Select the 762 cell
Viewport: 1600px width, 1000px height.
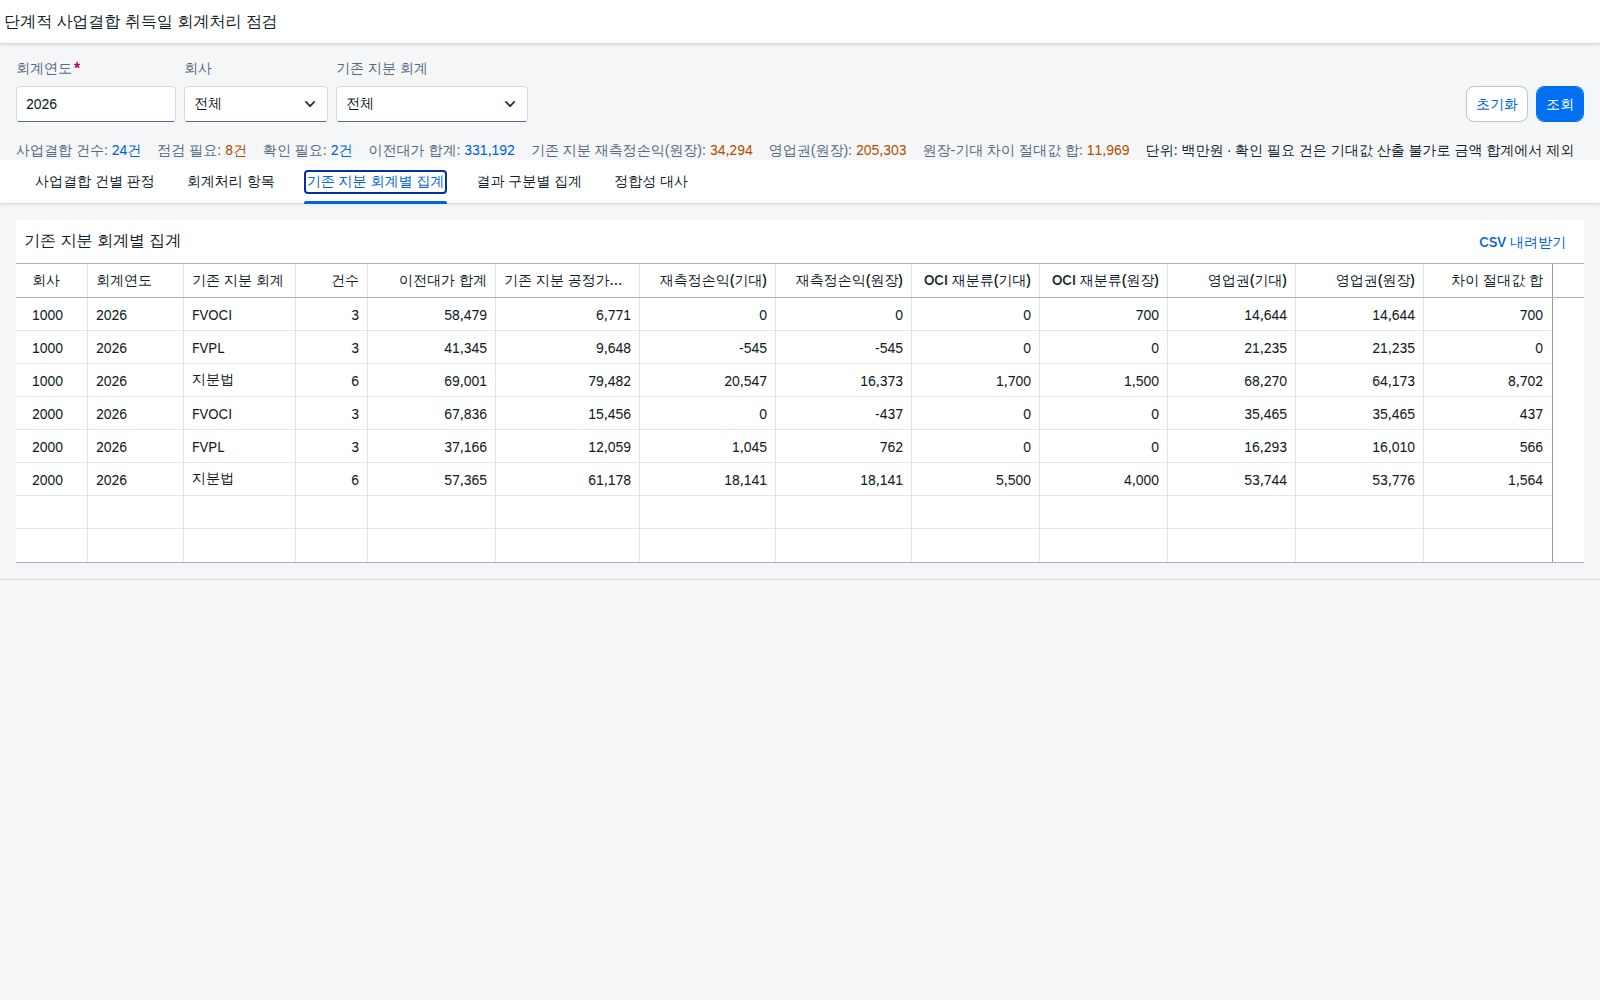(x=844, y=447)
